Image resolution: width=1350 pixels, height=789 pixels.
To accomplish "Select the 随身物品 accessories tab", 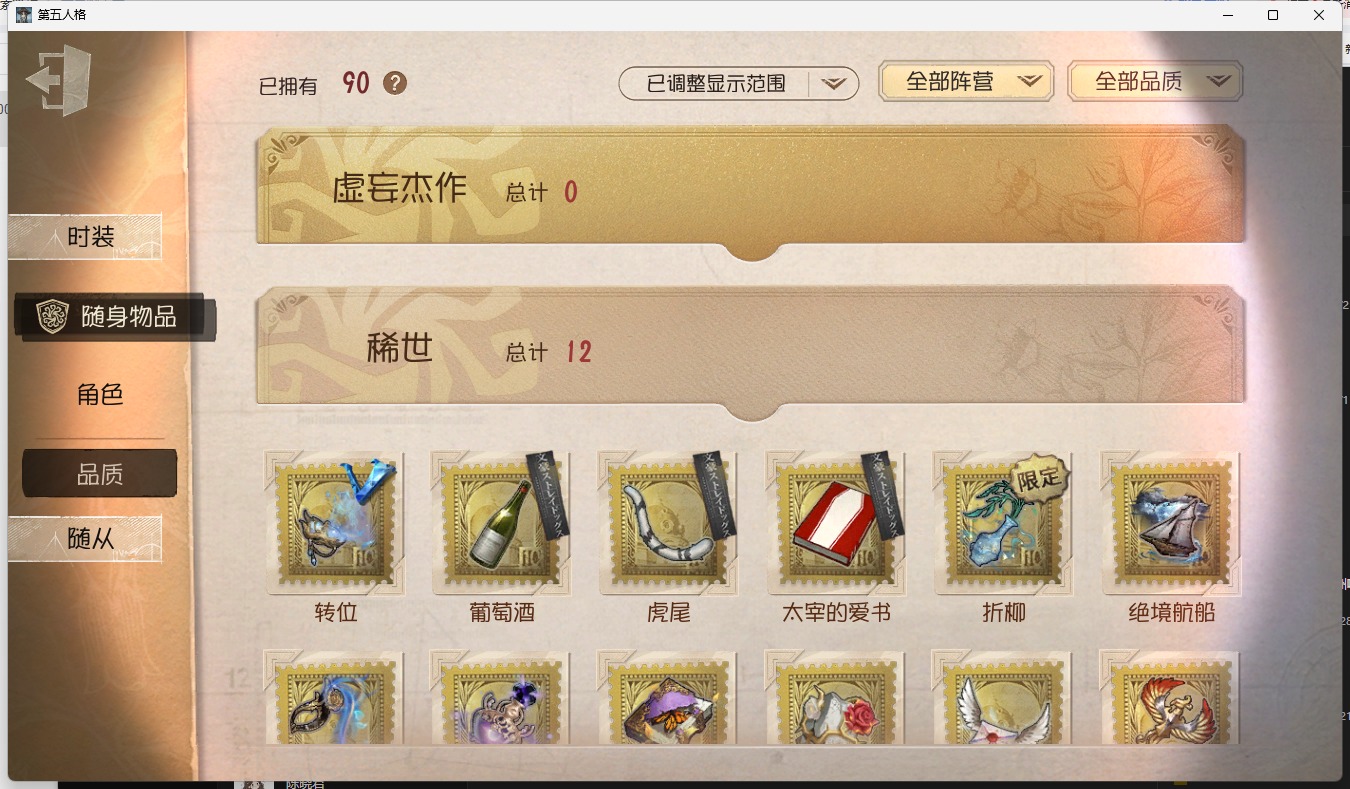I will click(114, 317).
